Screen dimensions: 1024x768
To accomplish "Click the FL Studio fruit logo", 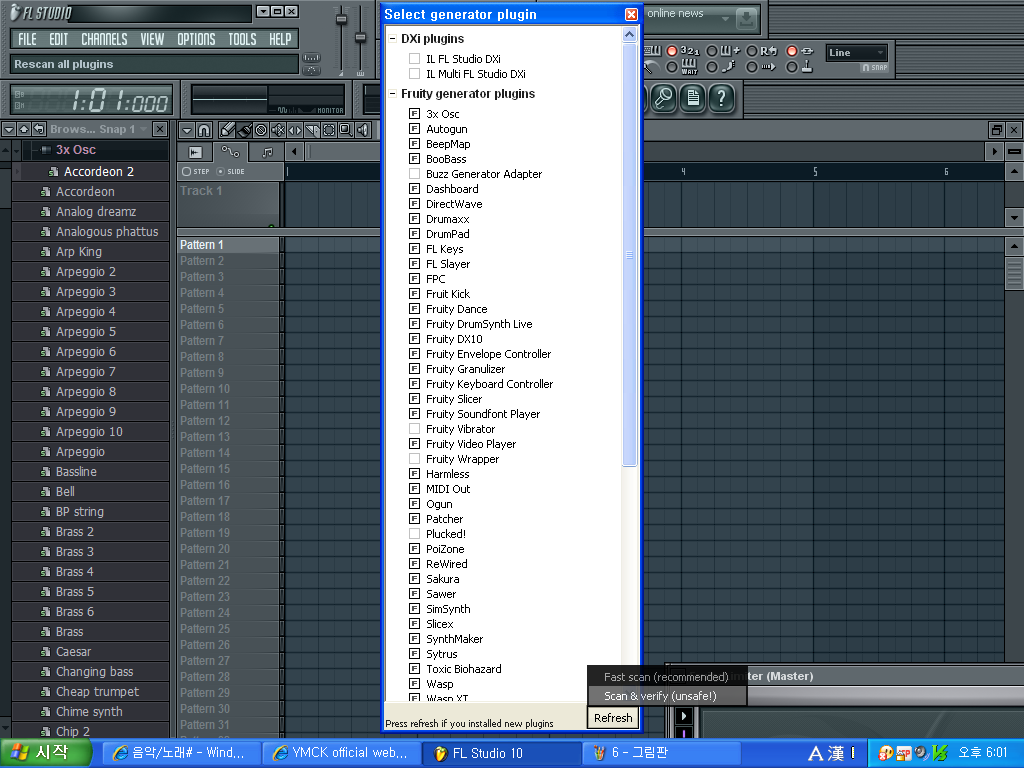I will [x=16, y=12].
